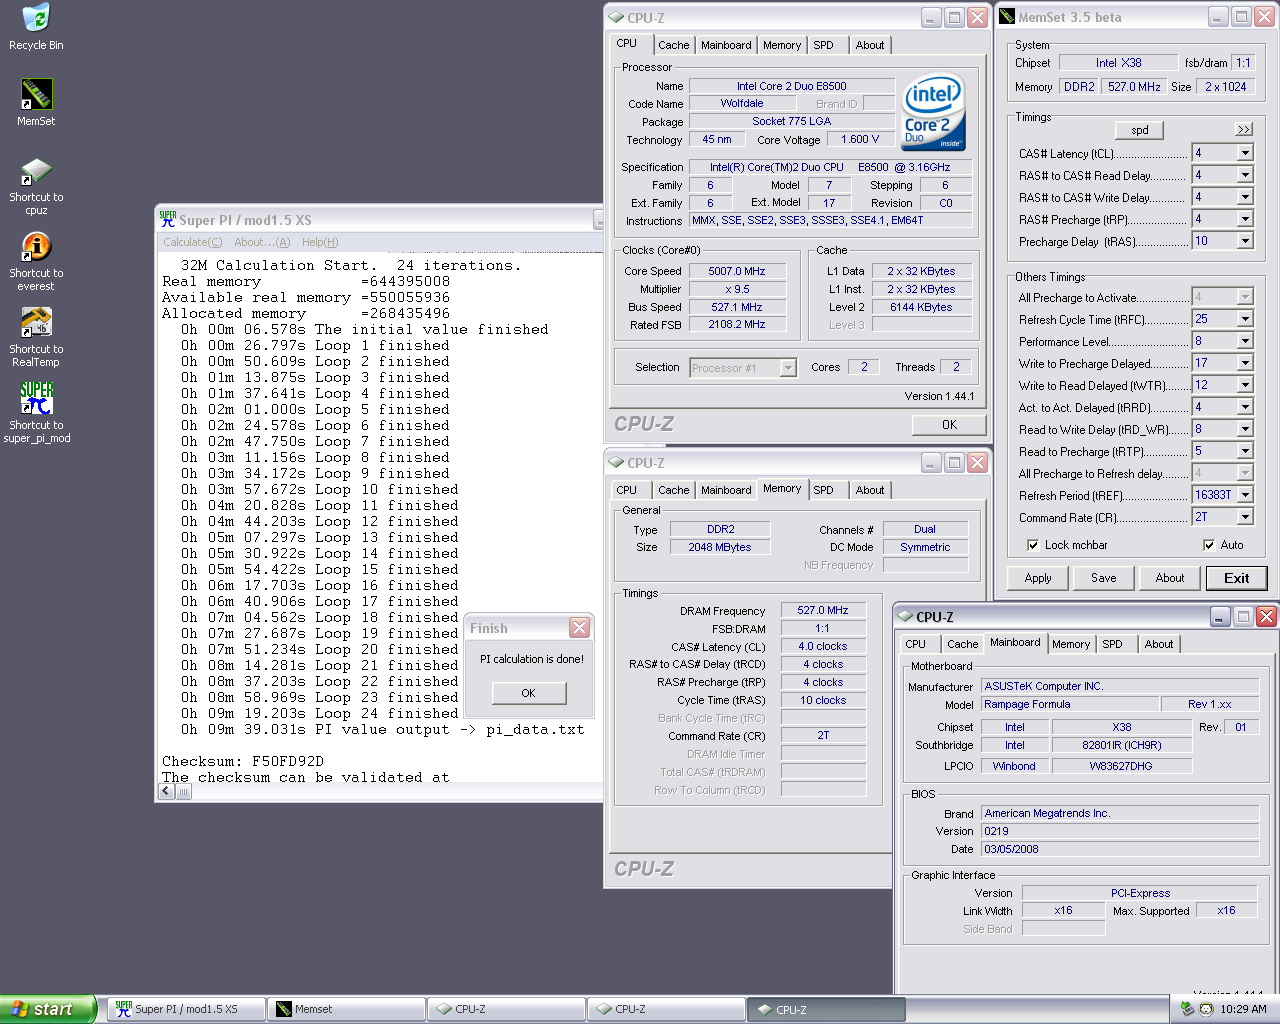Click the DRAM Frequency value 527.0 MHz
This screenshot has height=1024, width=1280.
tap(823, 610)
